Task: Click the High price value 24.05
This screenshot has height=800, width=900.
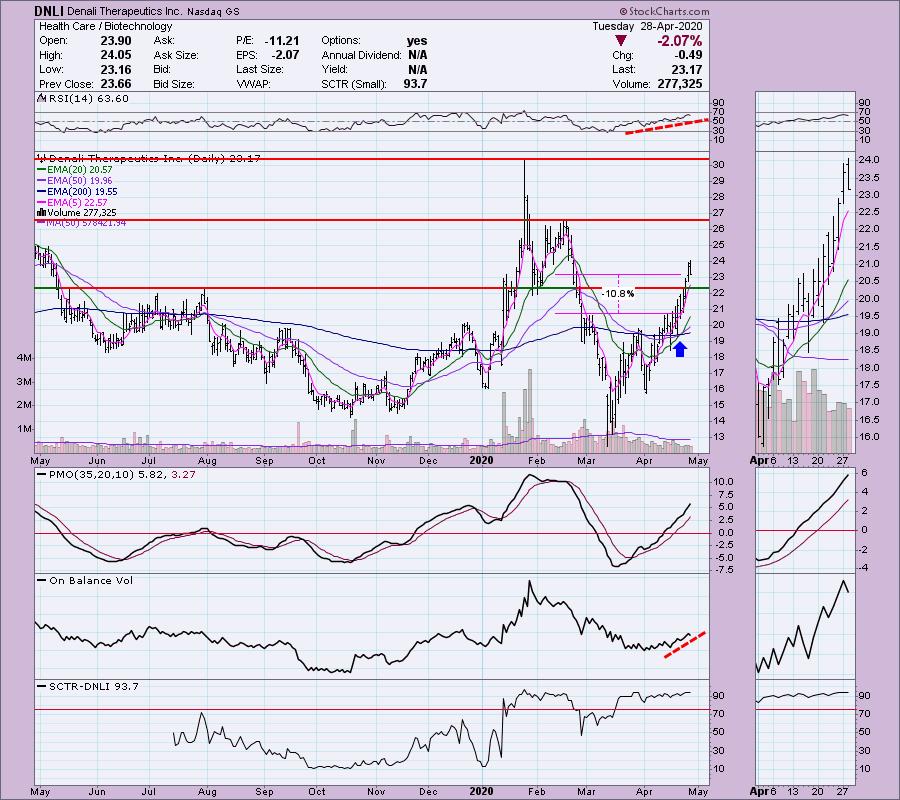Action: tap(116, 55)
